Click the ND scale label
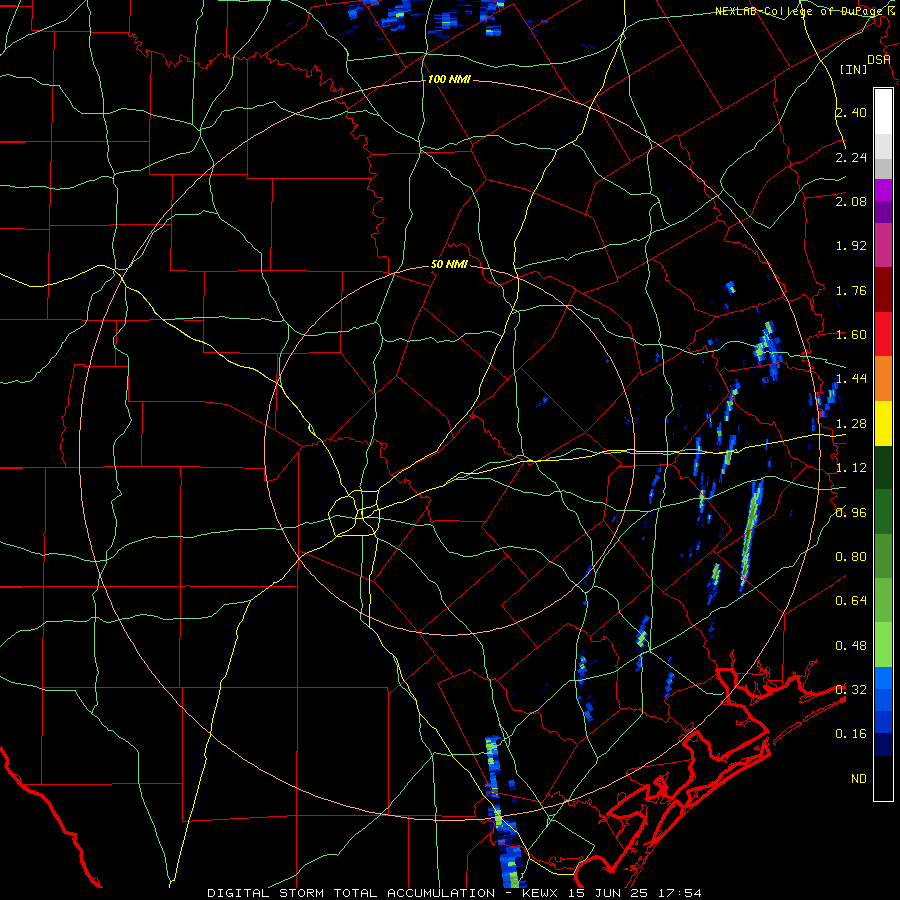 (859, 779)
